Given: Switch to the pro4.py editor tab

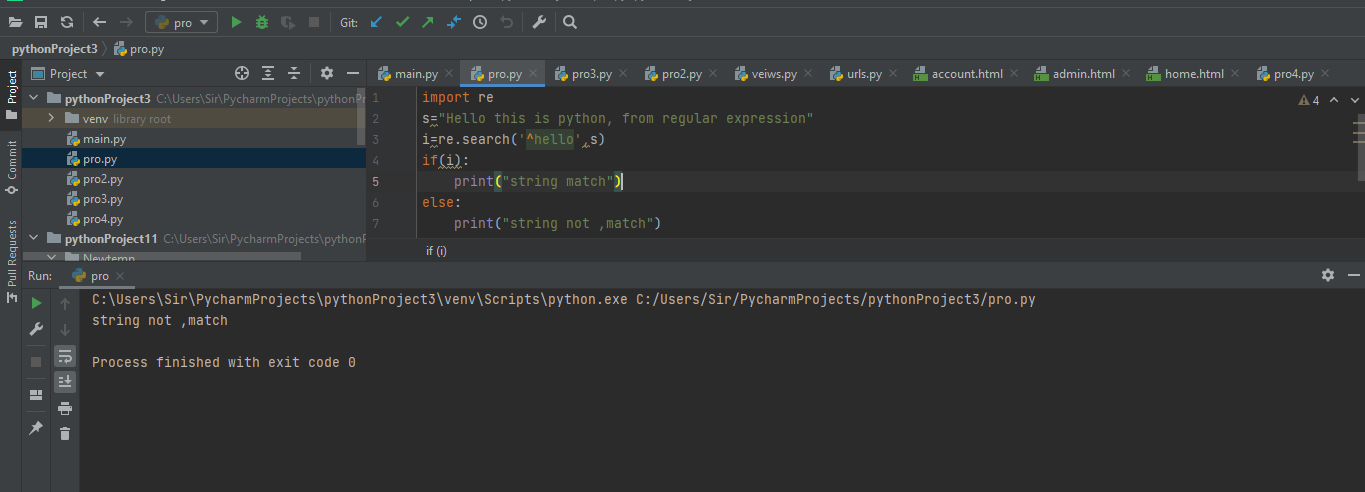Looking at the screenshot, I should tap(1293, 74).
